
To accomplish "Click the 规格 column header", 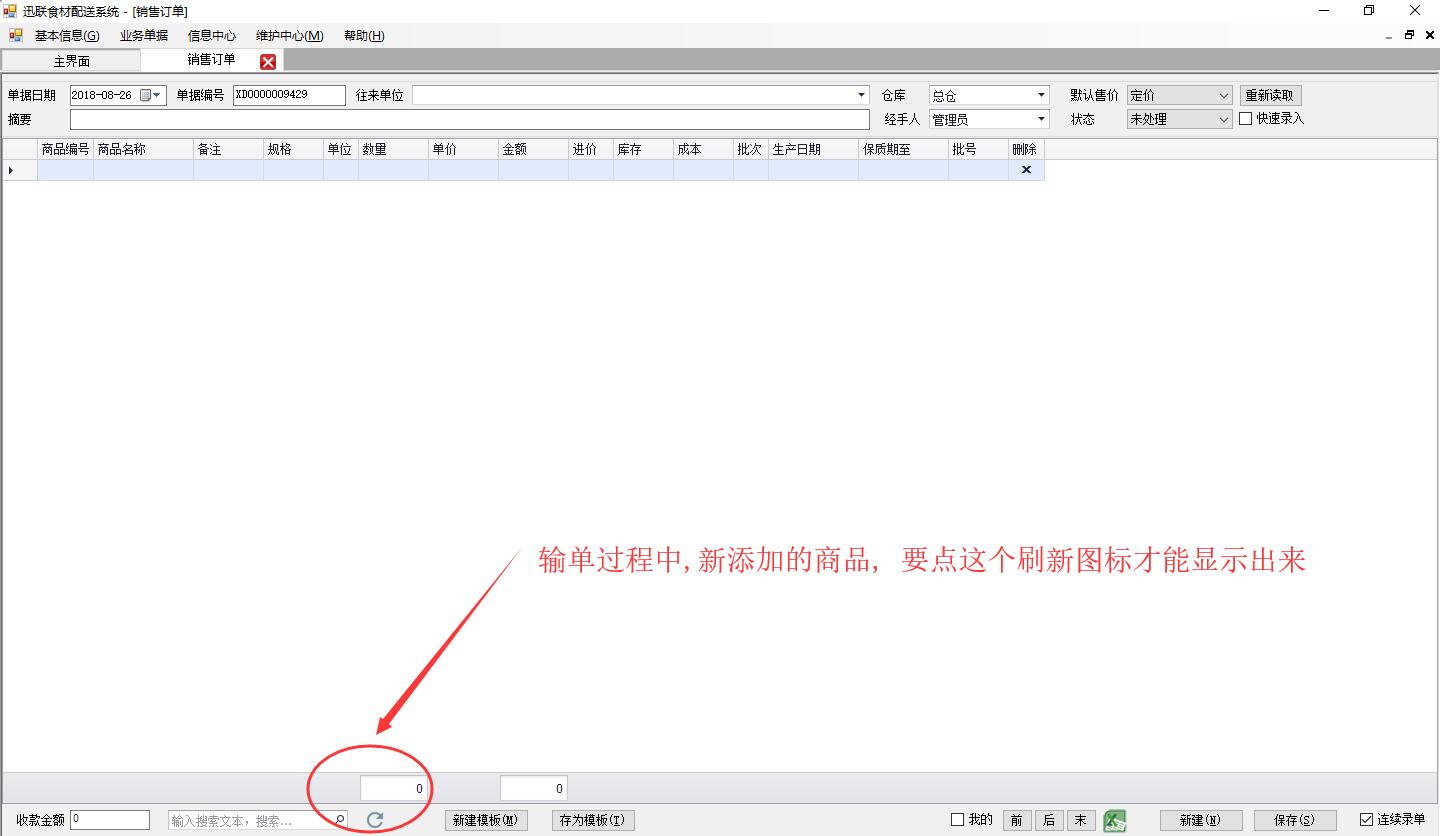I will pos(294,149).
